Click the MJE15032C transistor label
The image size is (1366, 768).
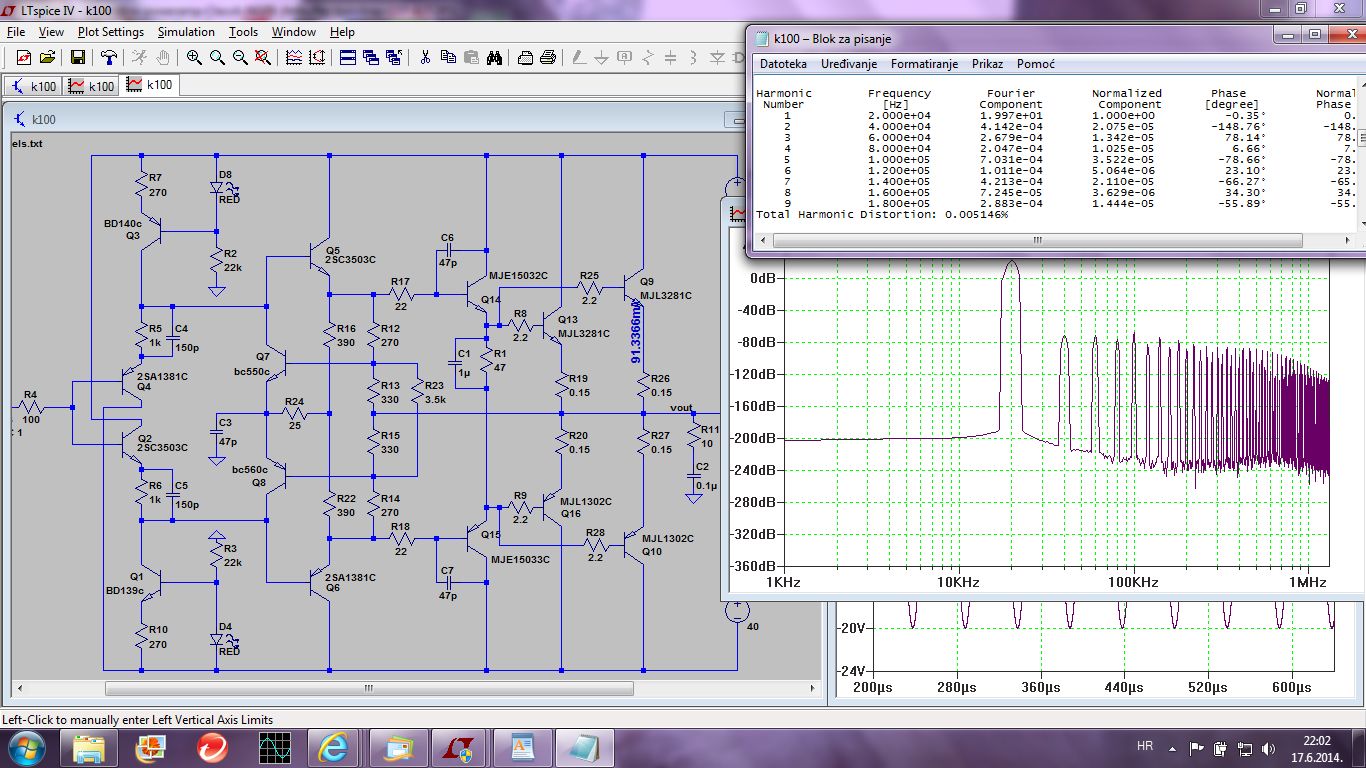519,276
